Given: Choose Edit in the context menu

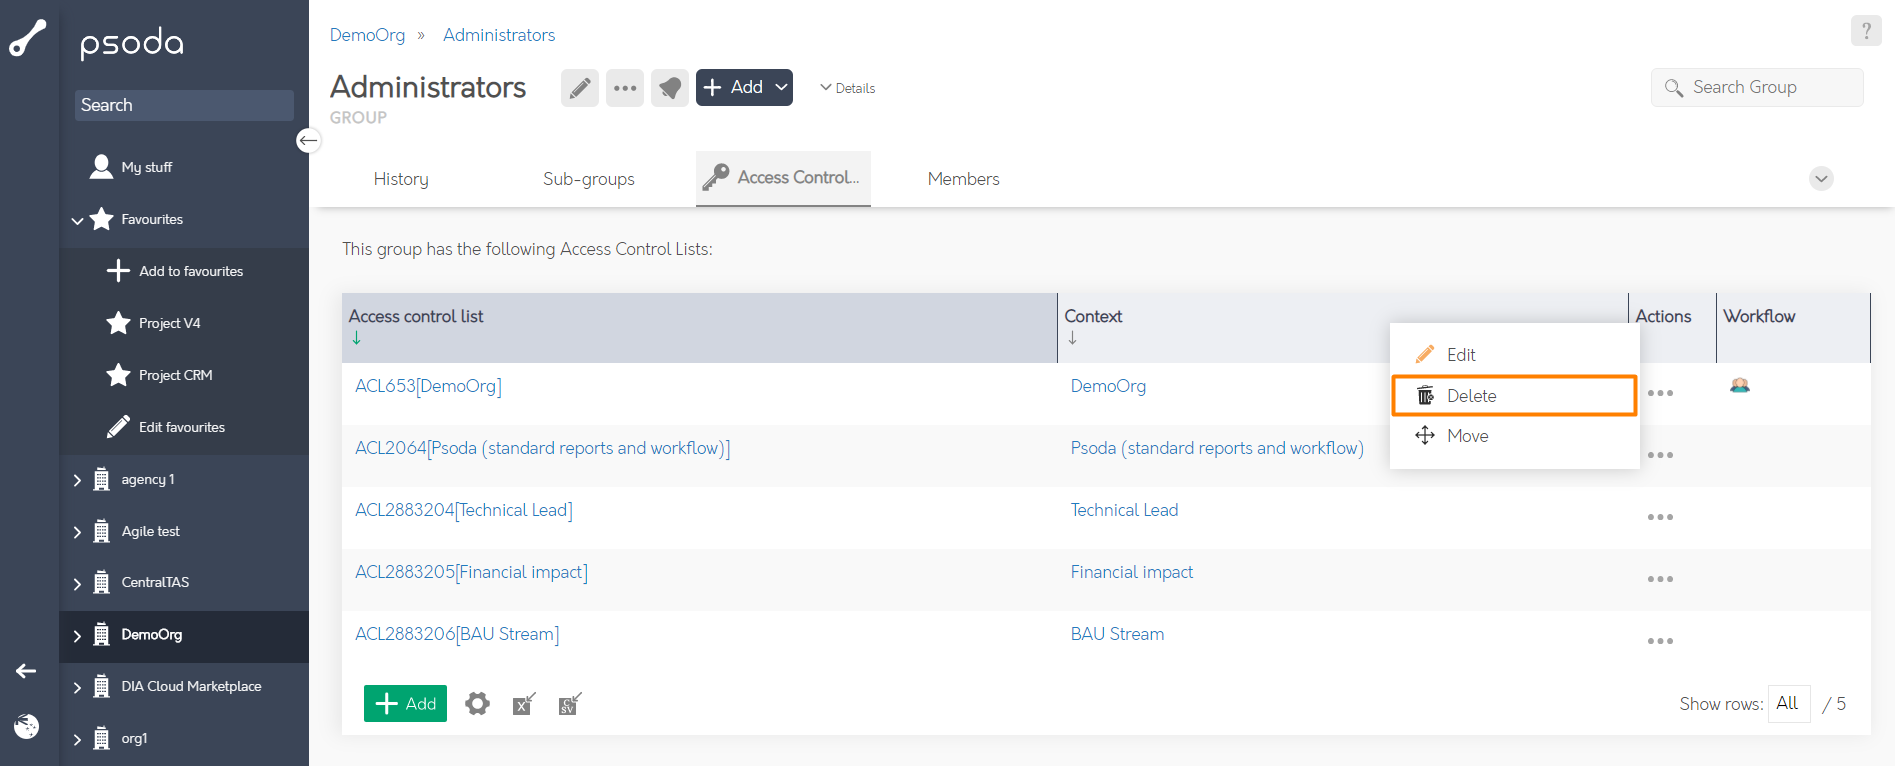Looking at the screenshot, I should click(x=1514, y=355).
